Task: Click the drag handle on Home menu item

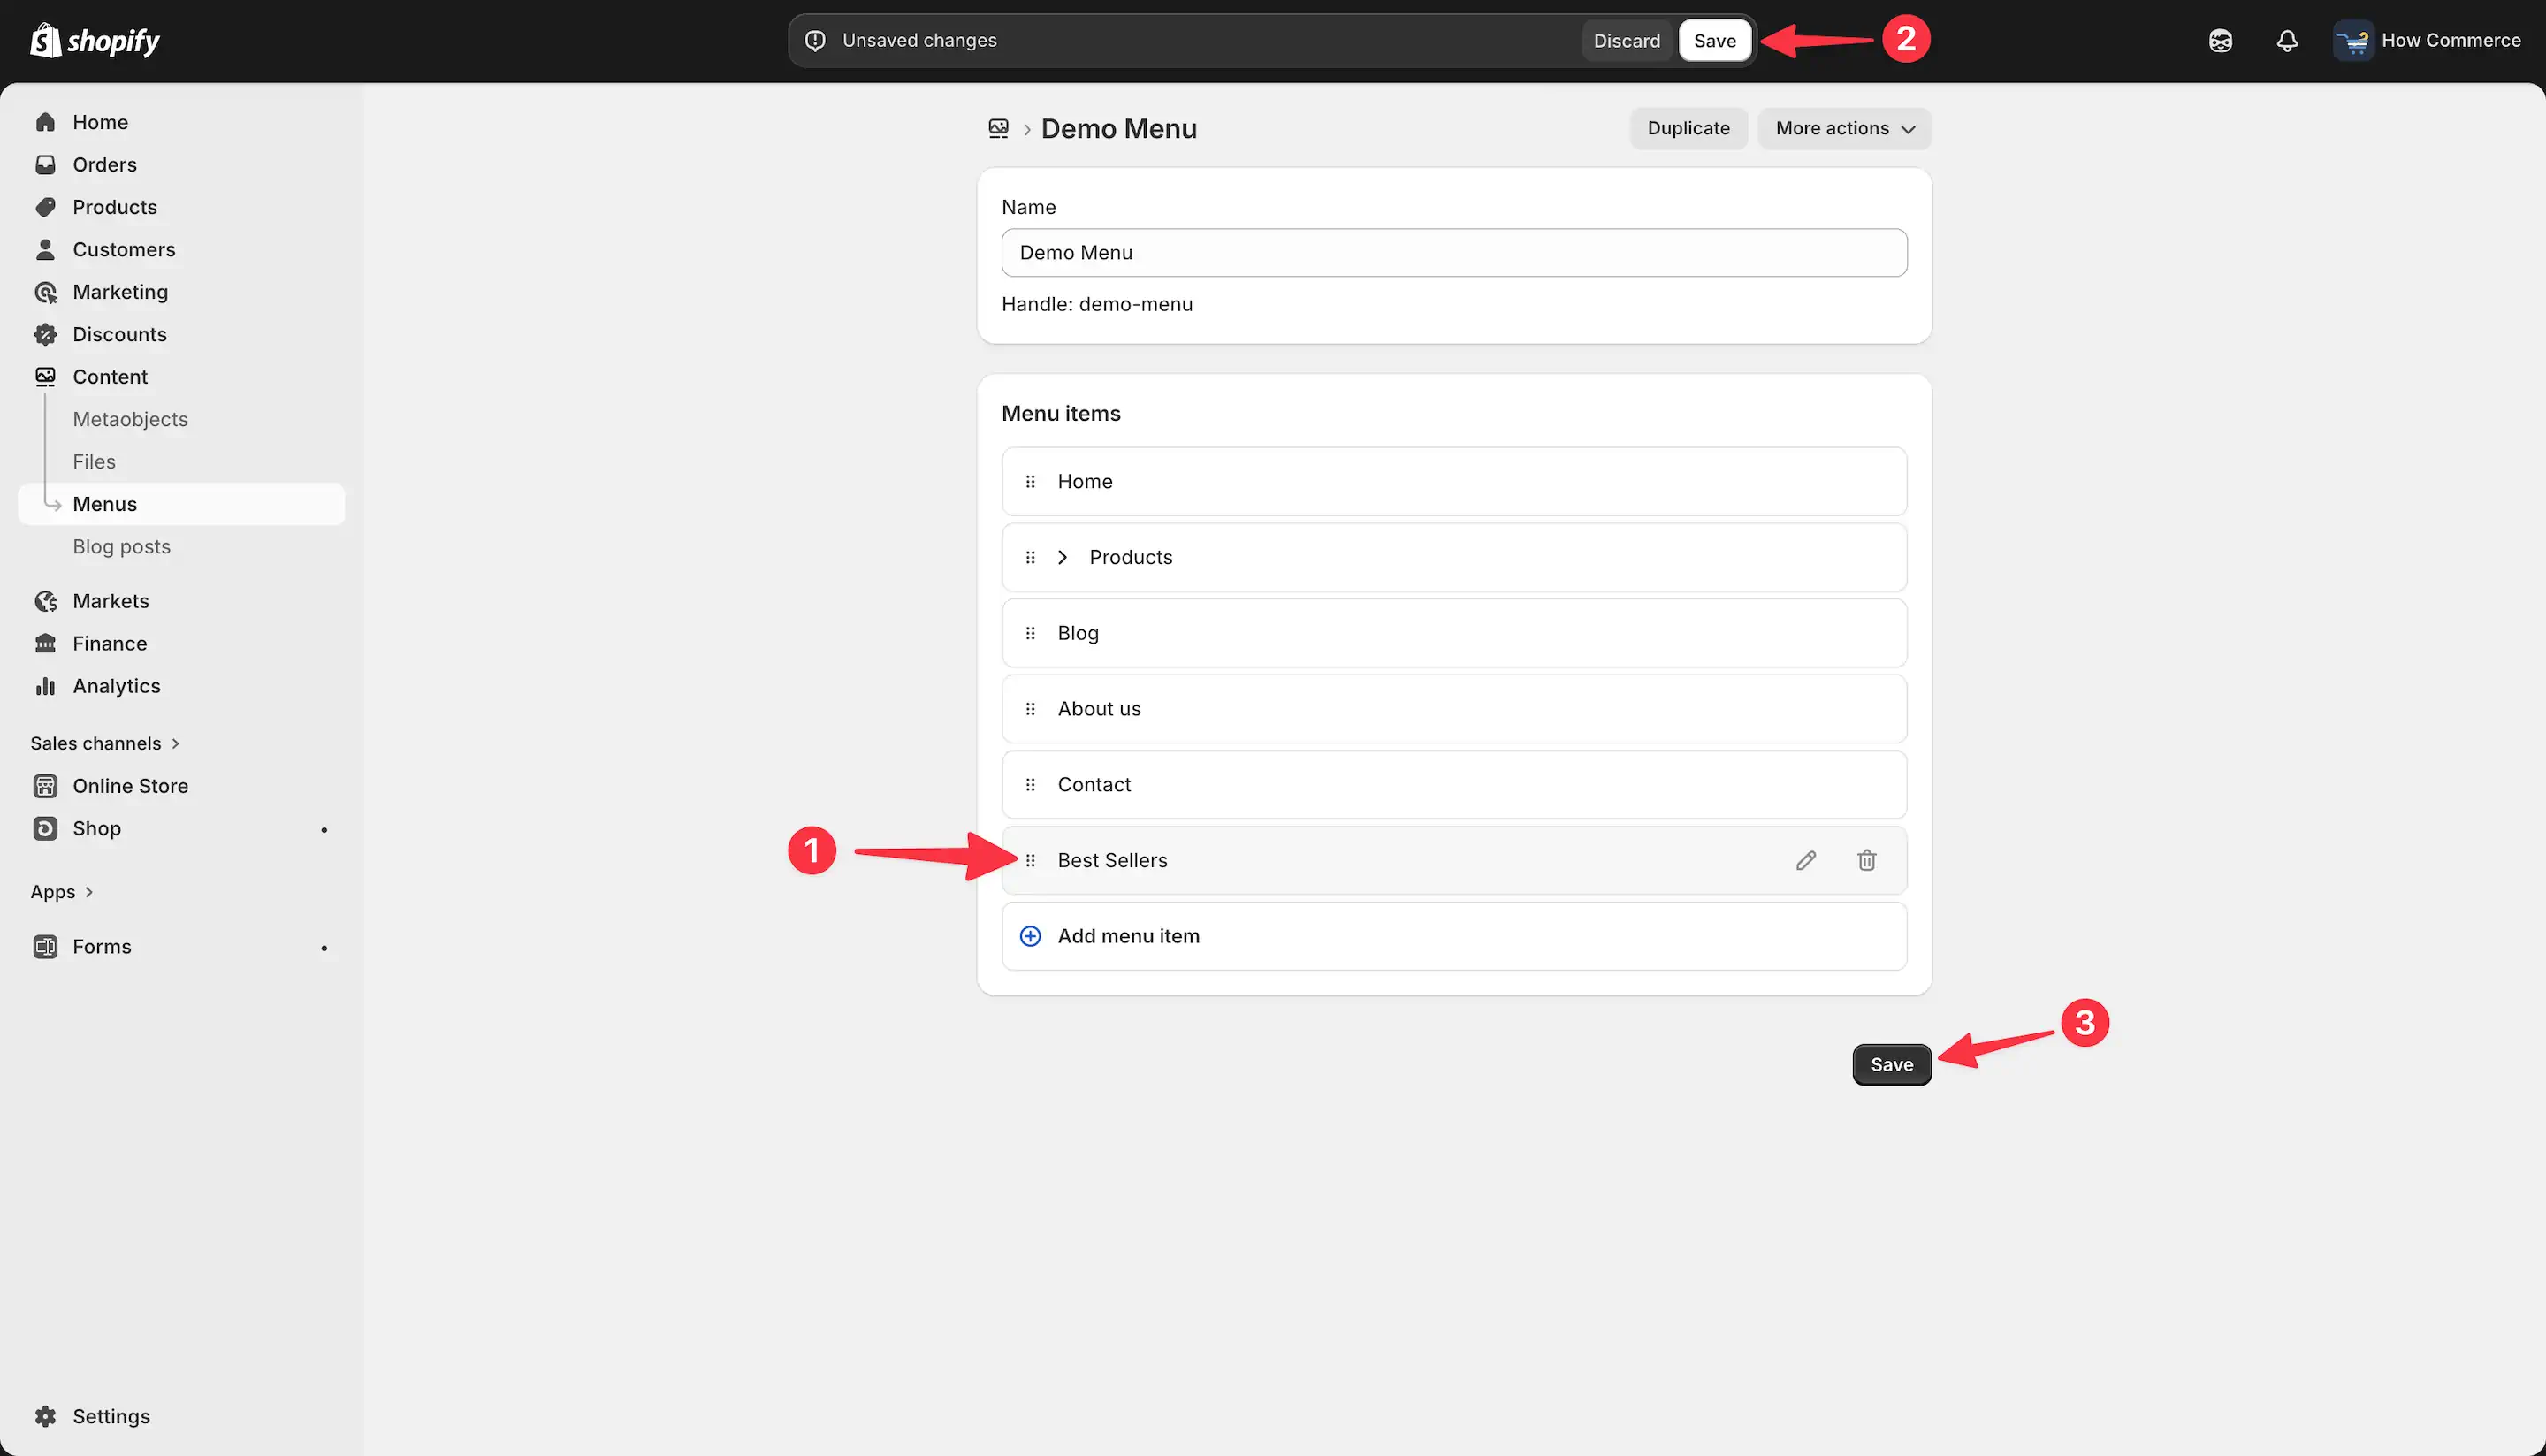Action: tap(1030, 481)
